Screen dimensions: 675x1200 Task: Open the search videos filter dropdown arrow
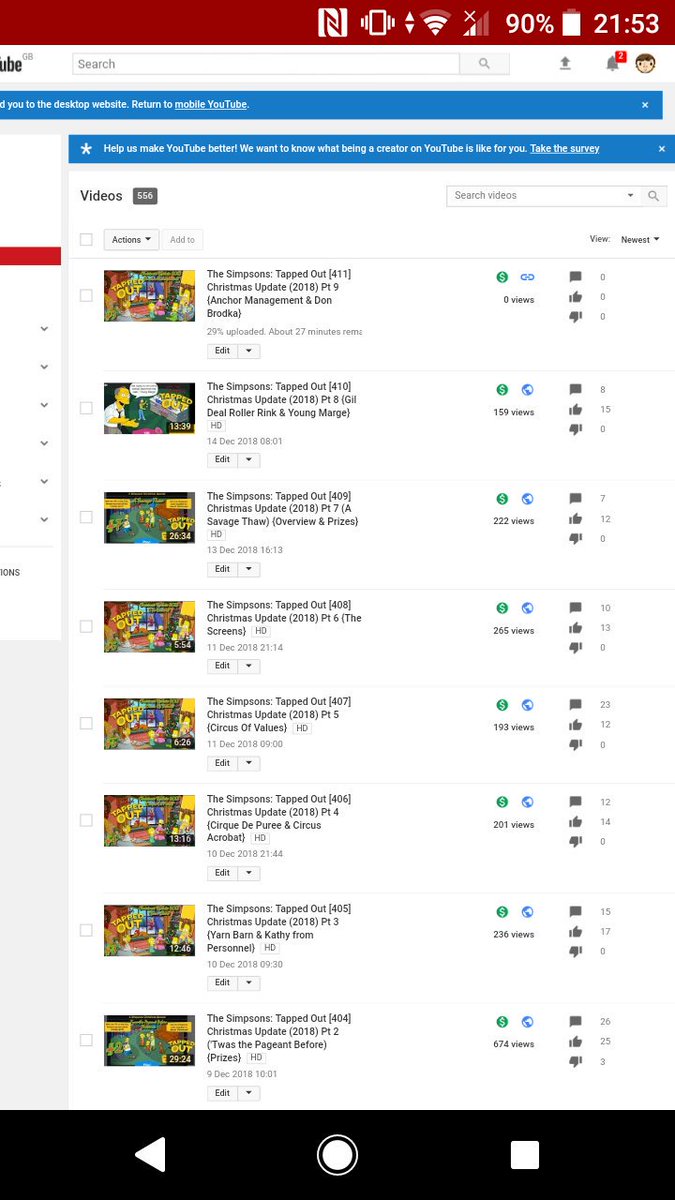(x=630, y=196)
